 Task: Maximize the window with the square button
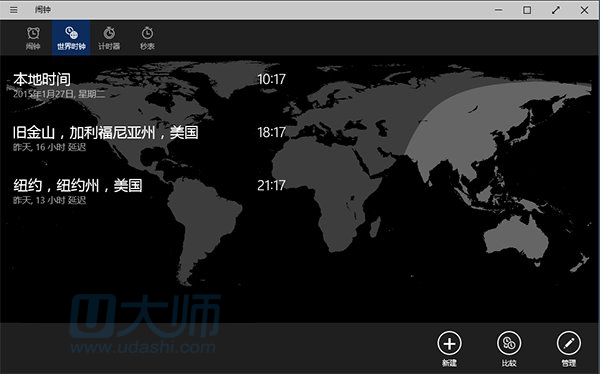pyautogui.click(x=527, y=10)
